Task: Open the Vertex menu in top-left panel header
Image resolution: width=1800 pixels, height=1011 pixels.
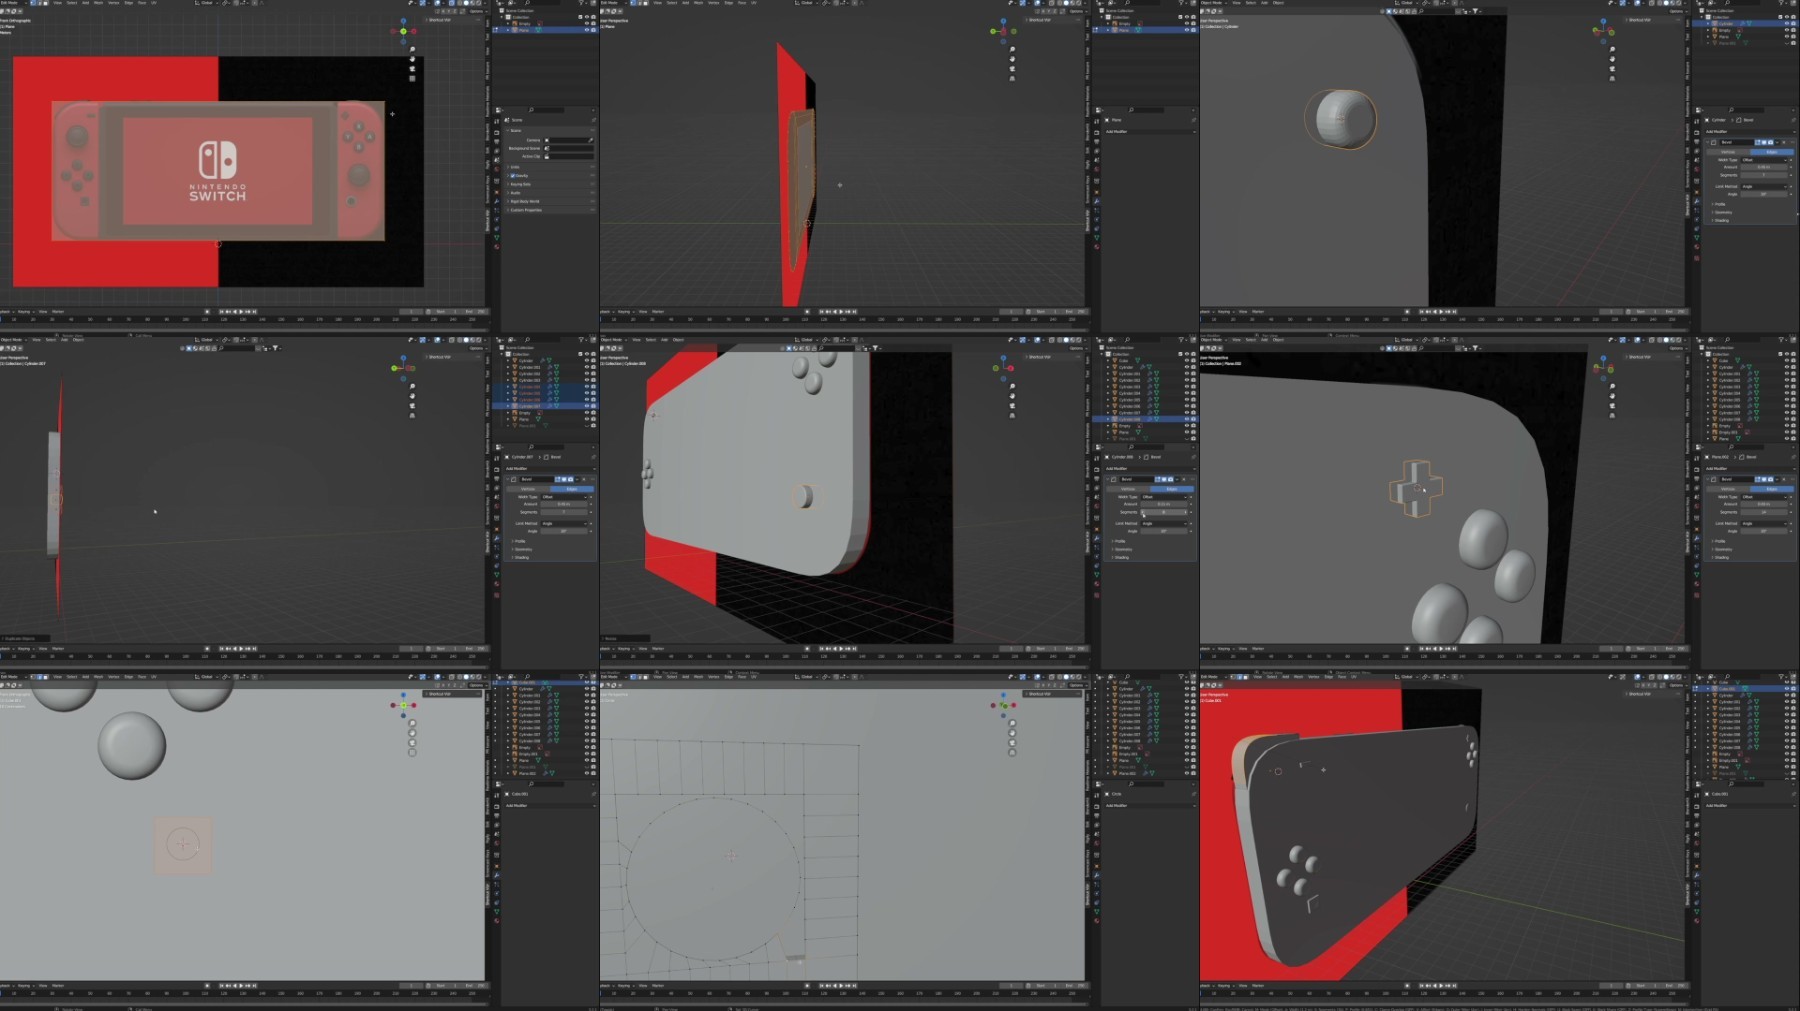Action: [113, 3]
